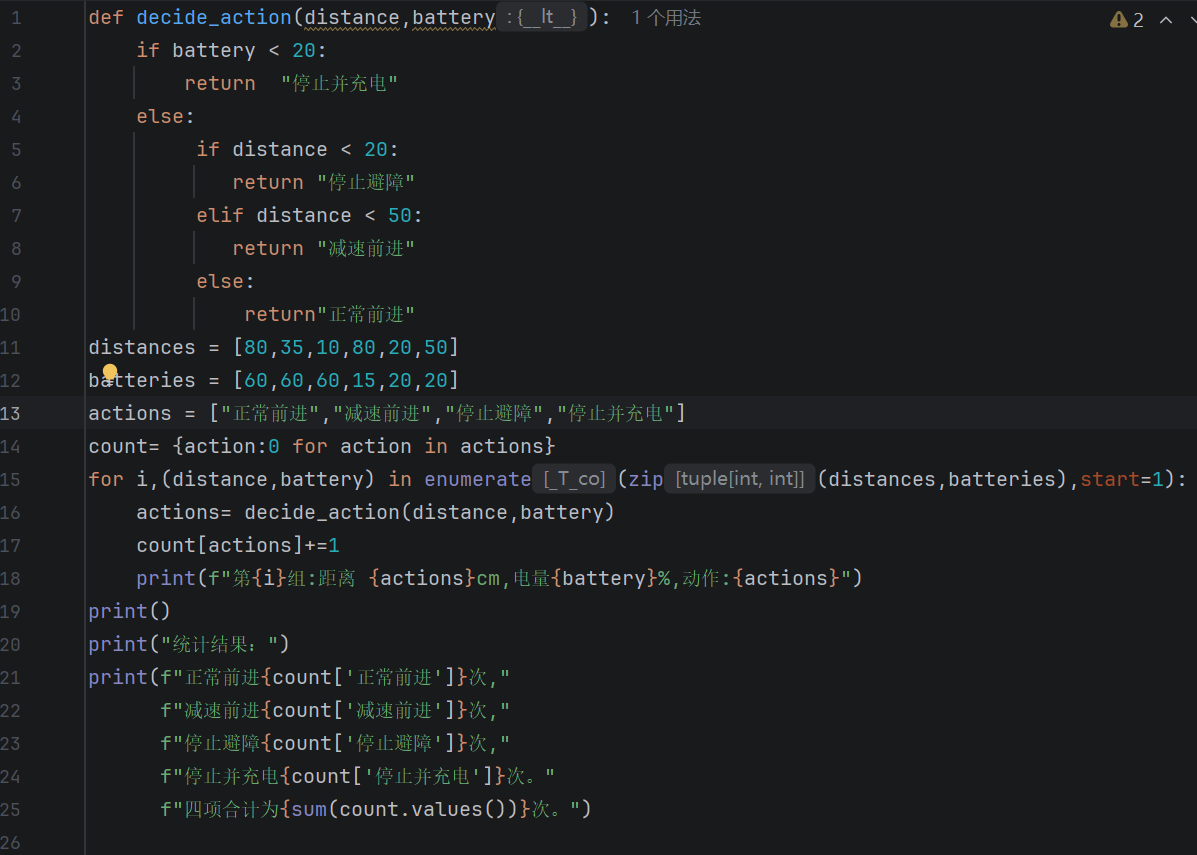
Task: Click the "统计结果：" string on line 20
Action: pos(220,644)
